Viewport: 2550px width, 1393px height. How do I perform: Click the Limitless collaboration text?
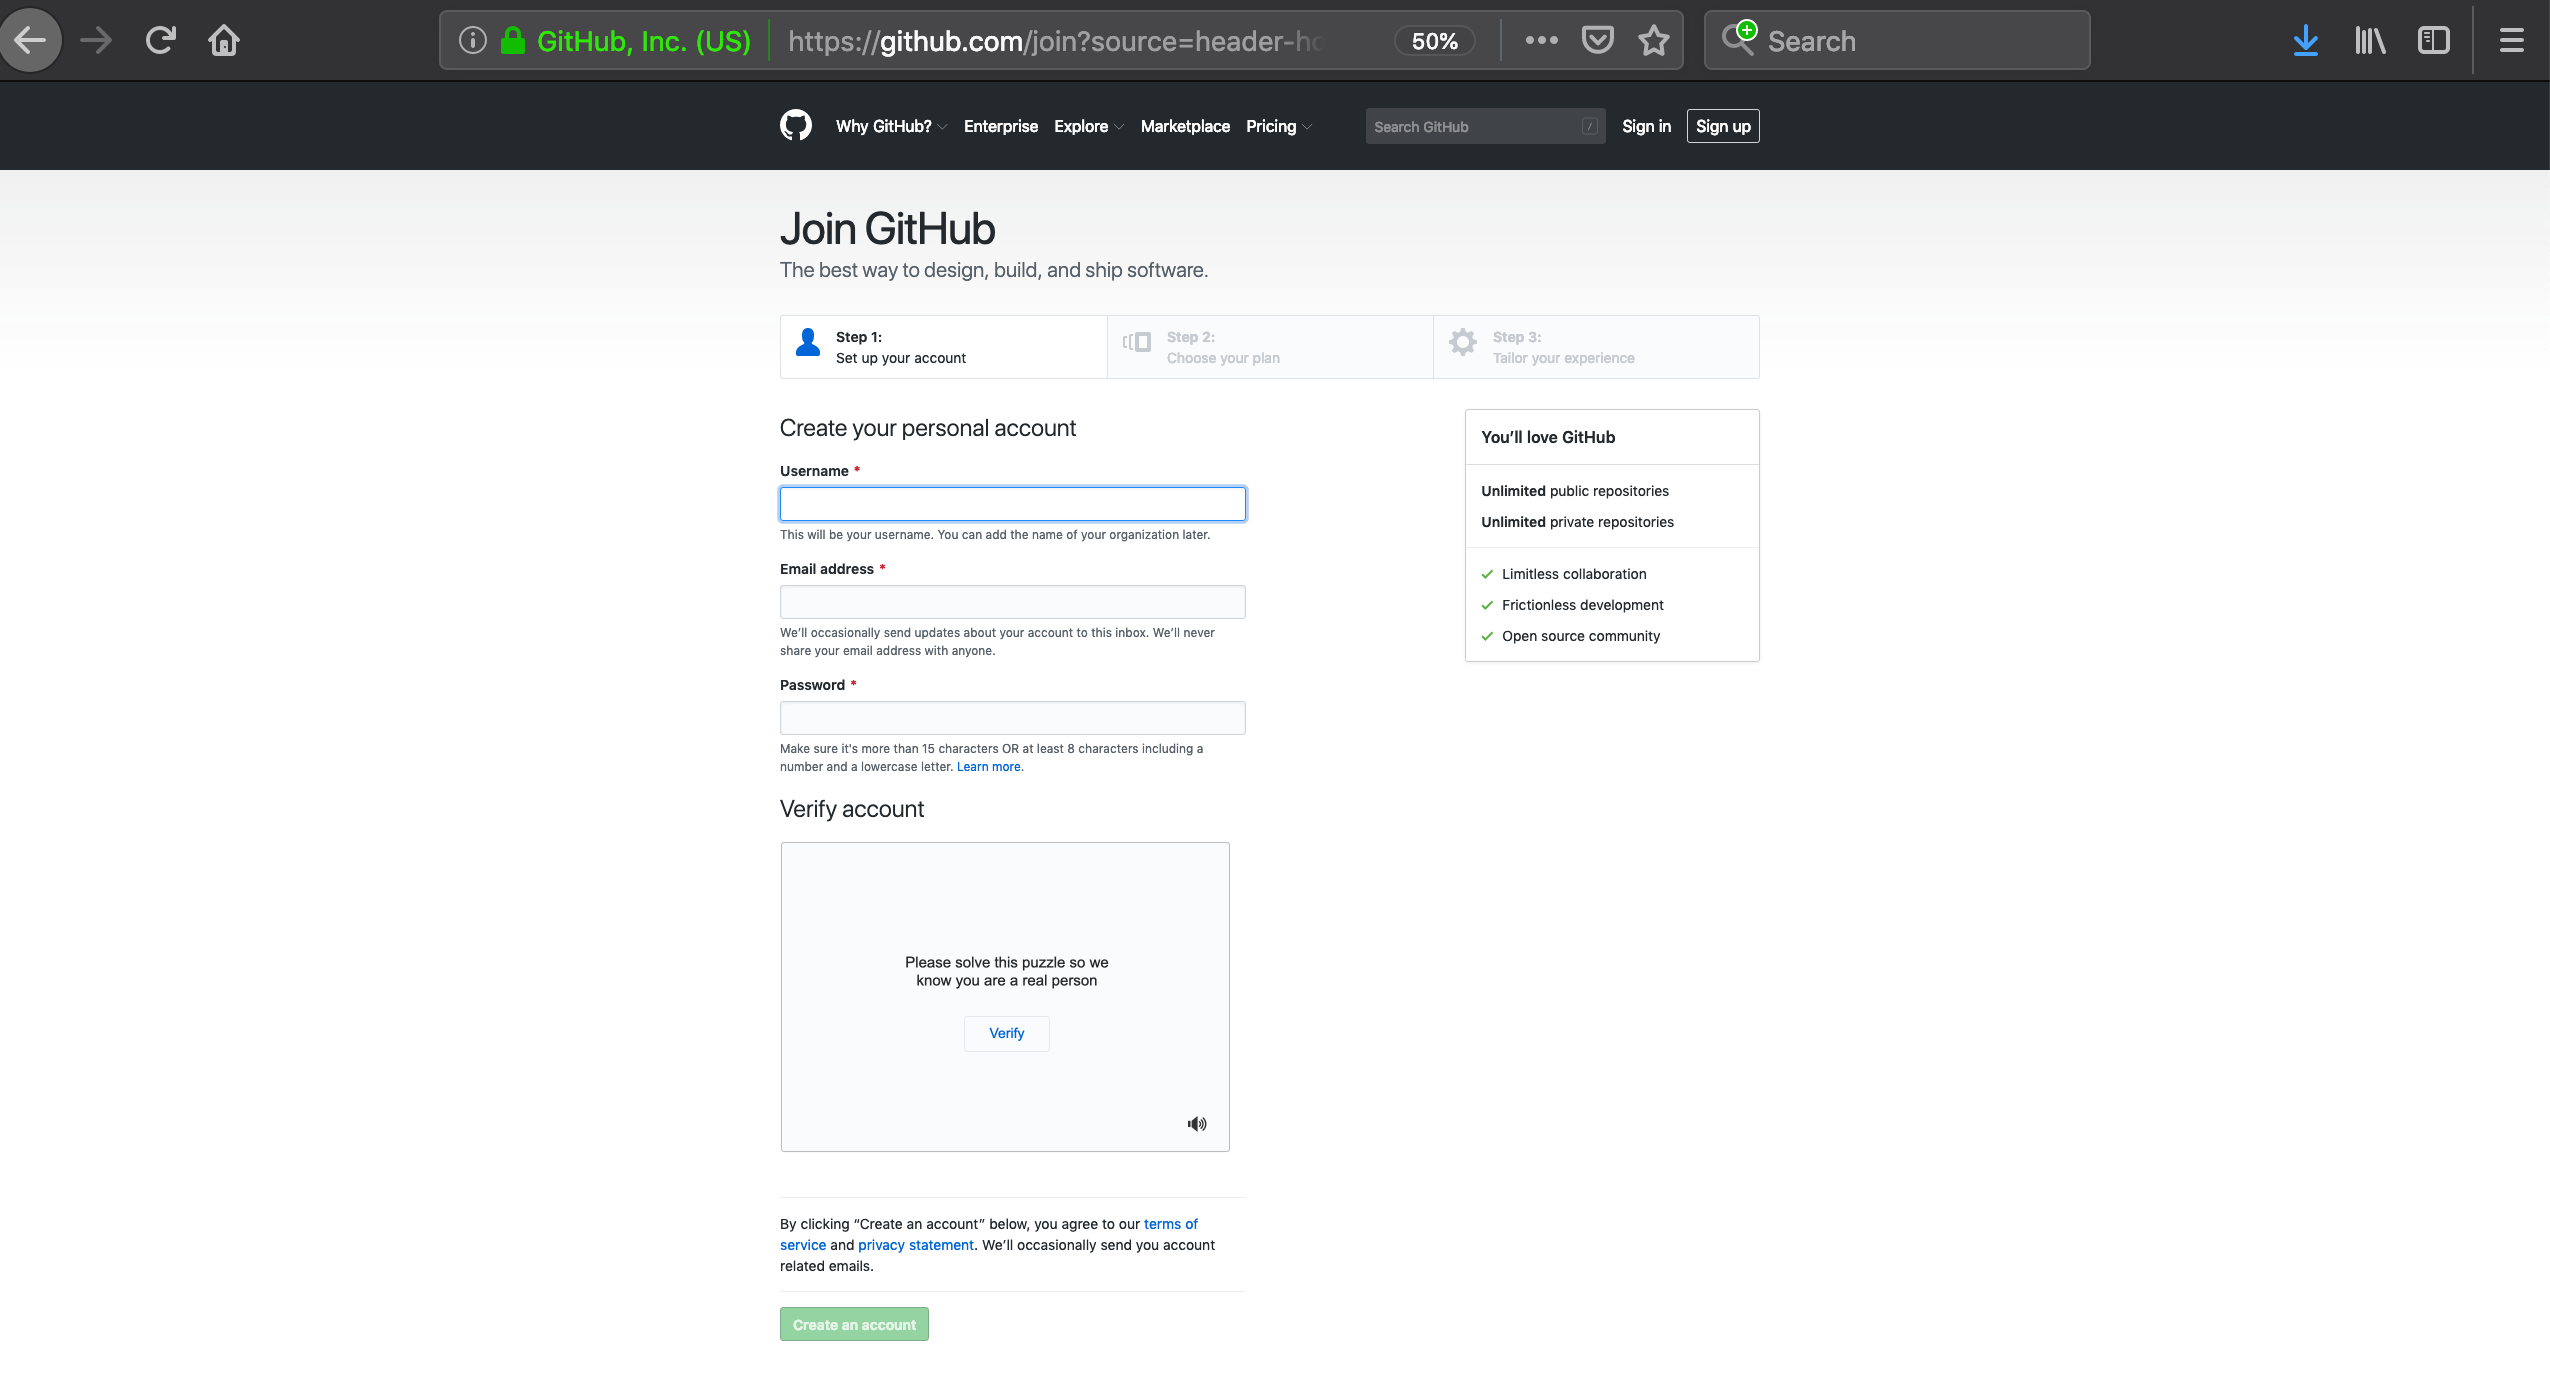1574,574
